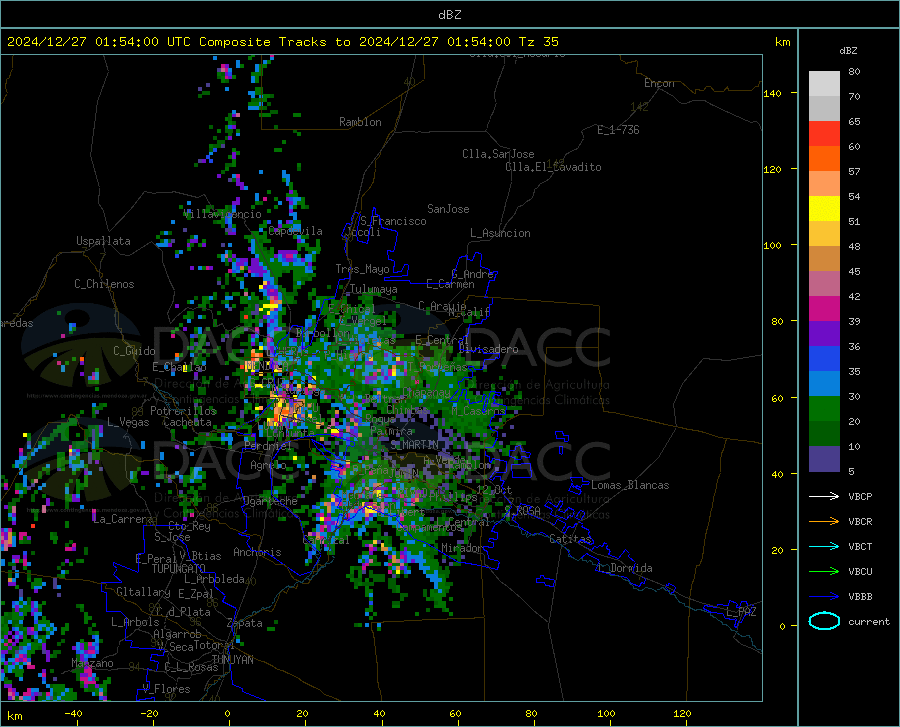Click the green VBCU arrow in legend
The image size is (900, 727).
coord(824,572)
